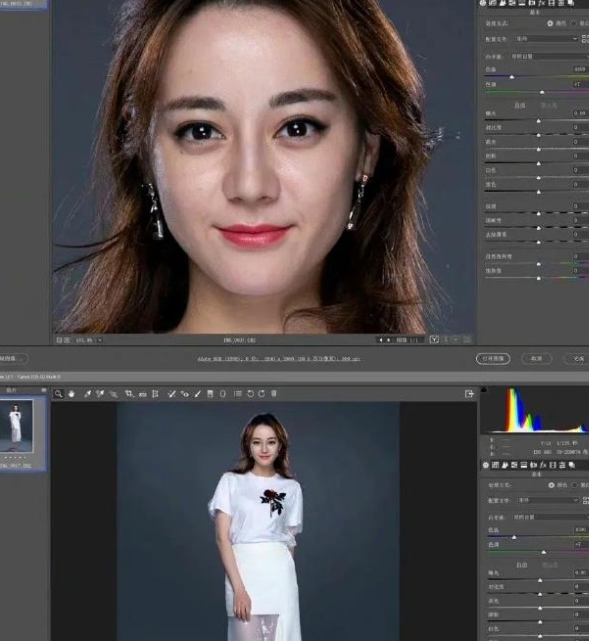Switch to the Tone Curve panel tab
This screenshot has height=641, width=589.
495,465
